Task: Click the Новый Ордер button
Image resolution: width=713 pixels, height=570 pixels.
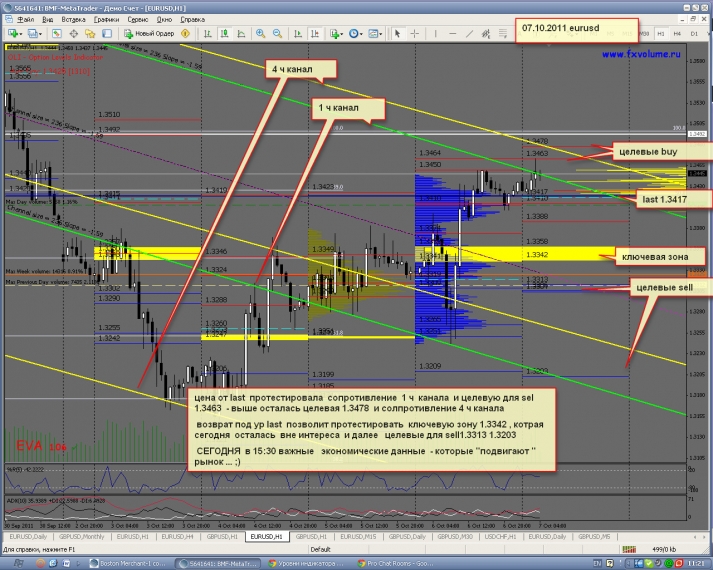Action: 149,34
